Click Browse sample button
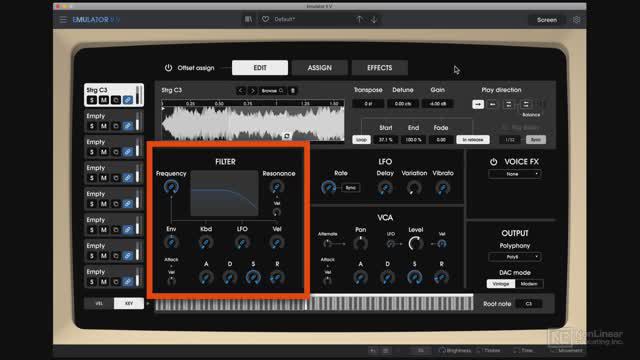Viewport: 640px width, 360px height. (273, 91)
